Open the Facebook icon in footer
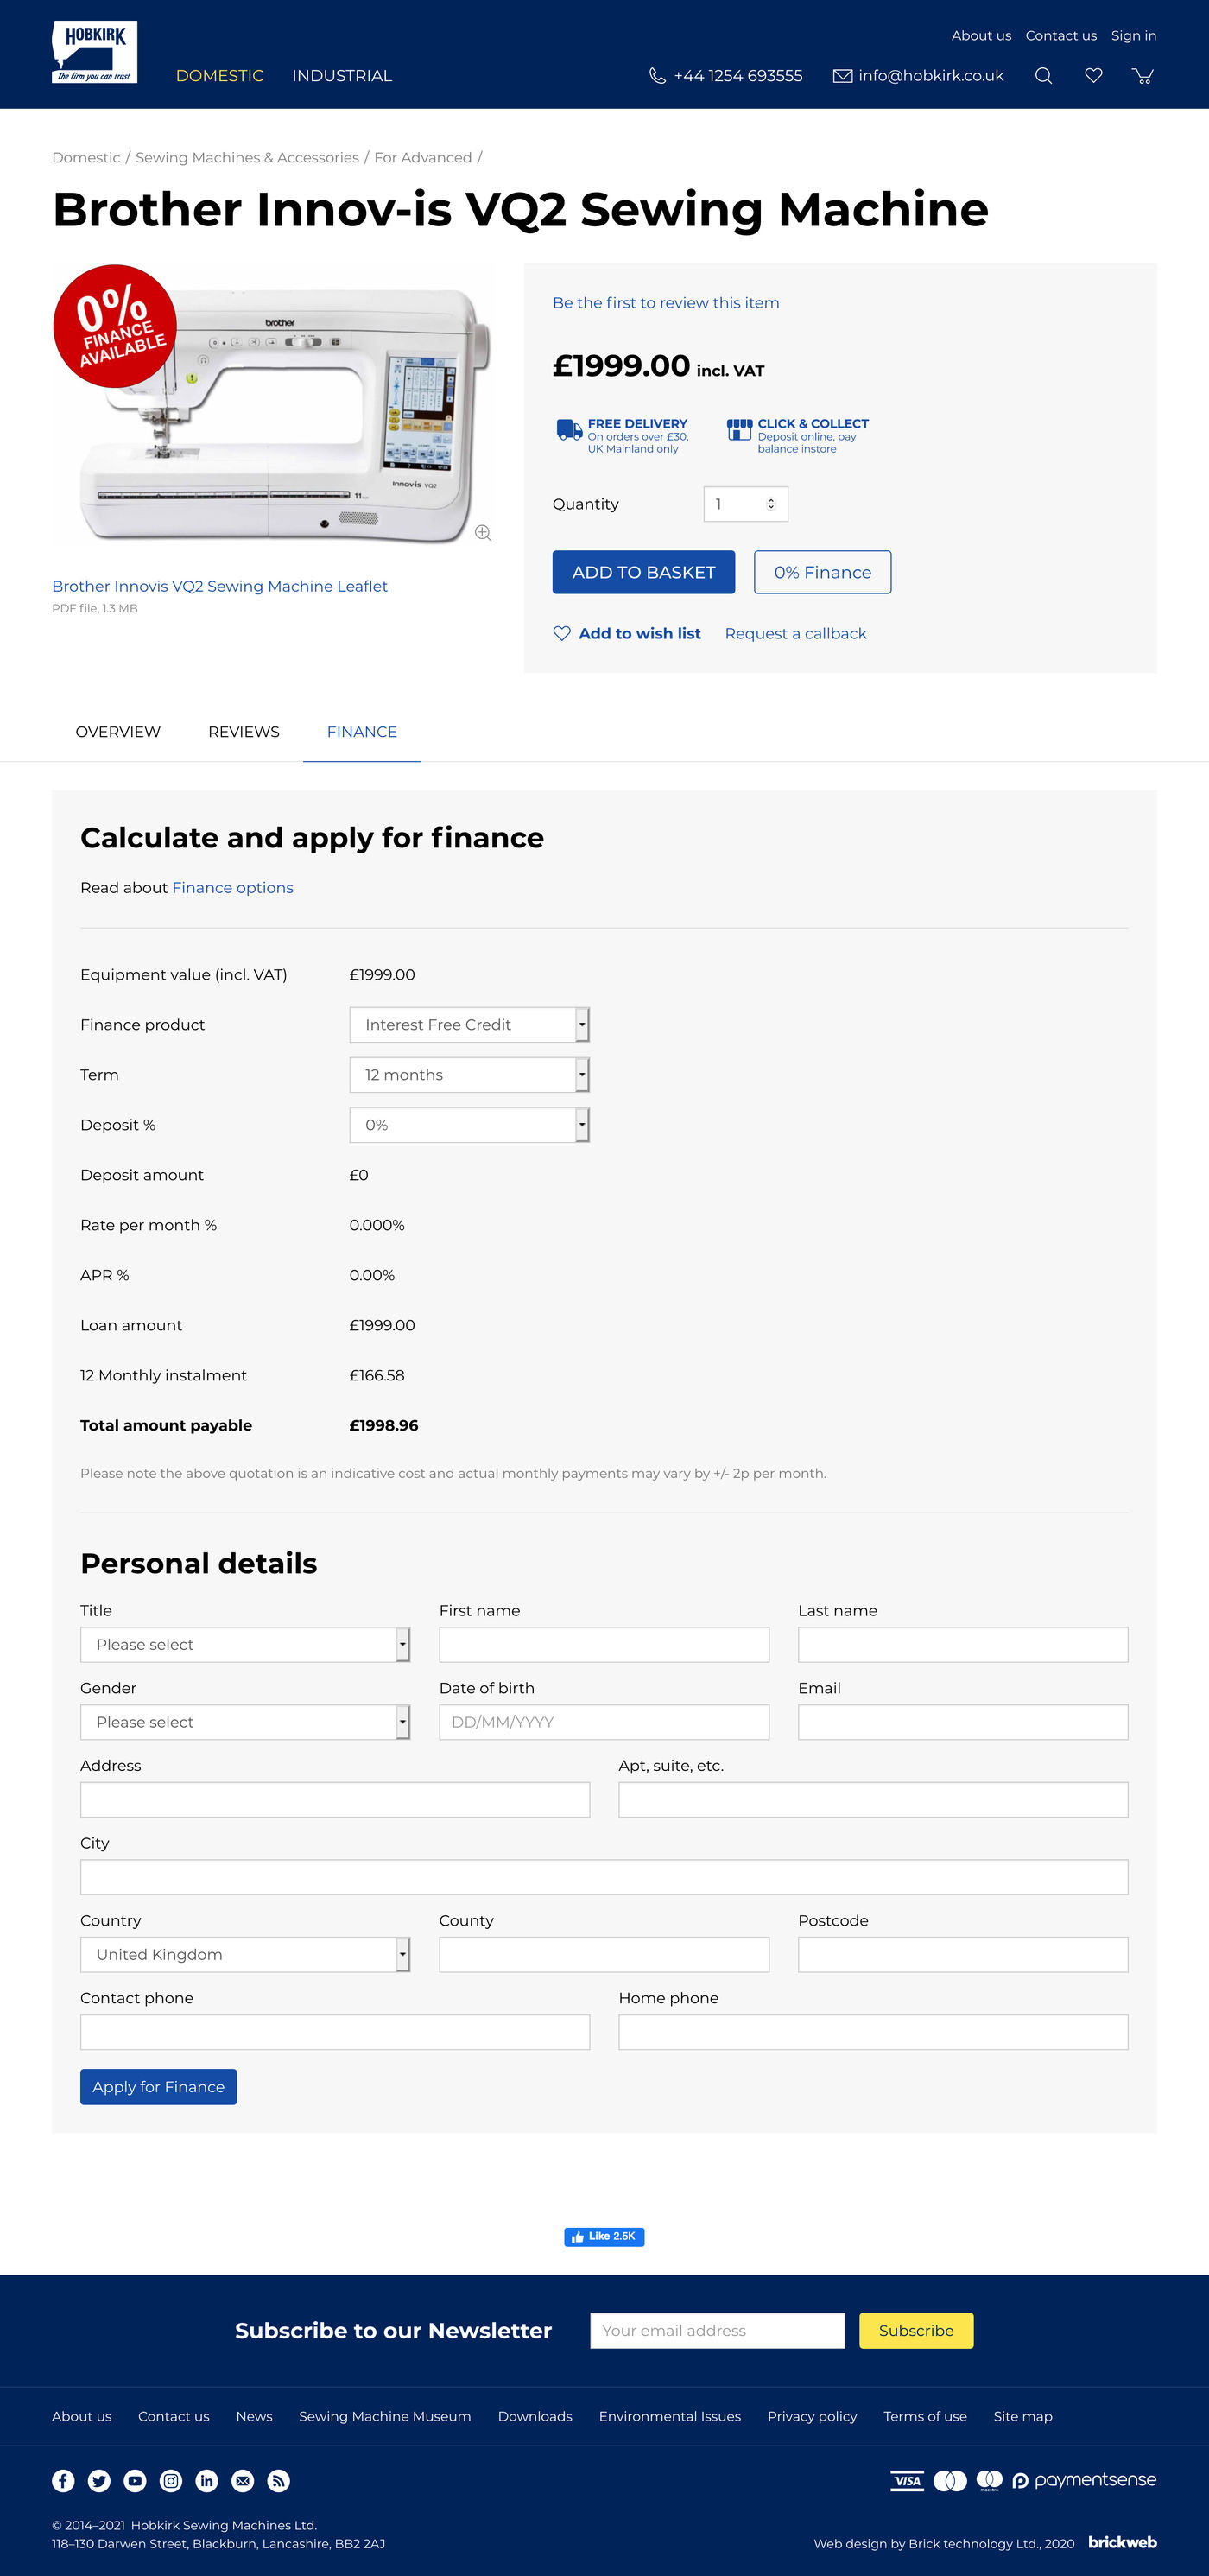 [x=63, y=2480]
